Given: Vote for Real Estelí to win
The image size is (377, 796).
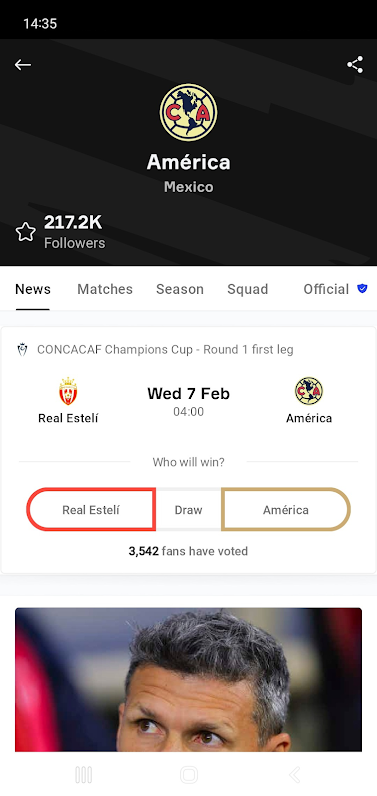Looking at the screenshot, I should coord(91,510).
